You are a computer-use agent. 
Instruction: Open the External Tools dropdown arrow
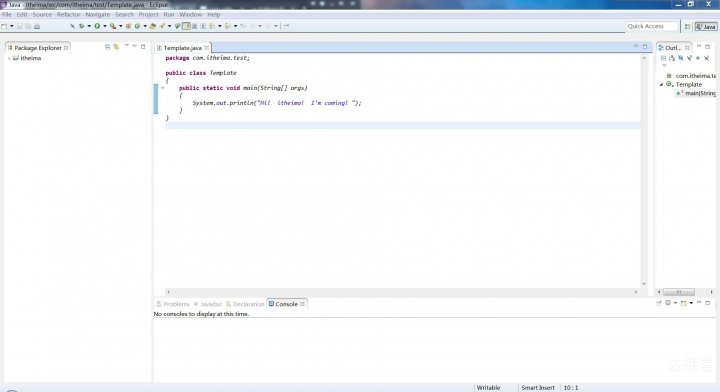[121, 26]
